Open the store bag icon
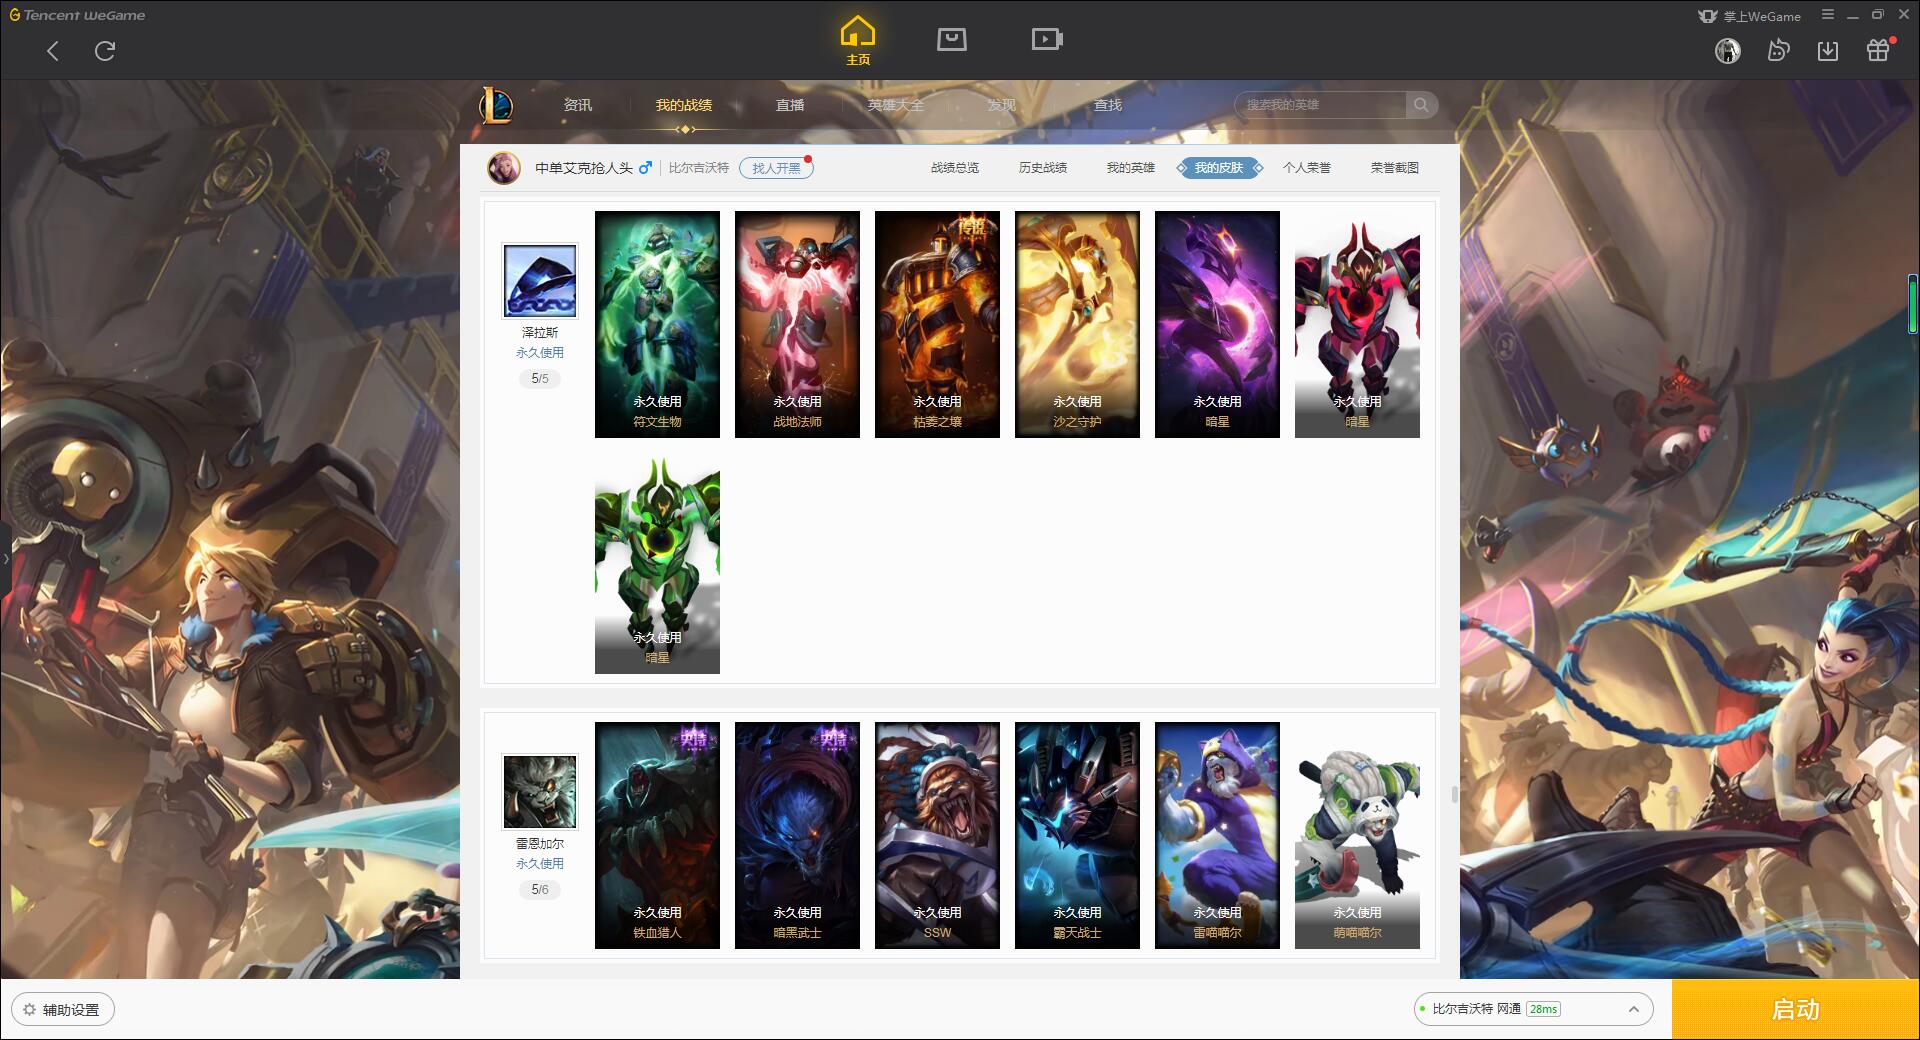The image size is (1920, 1040). [951, 40]
